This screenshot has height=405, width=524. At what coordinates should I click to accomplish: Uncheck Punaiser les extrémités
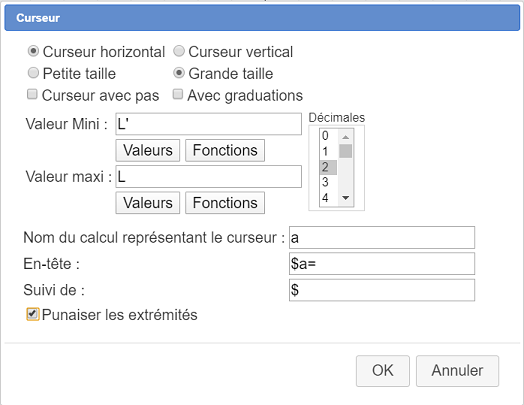point(33,314)
